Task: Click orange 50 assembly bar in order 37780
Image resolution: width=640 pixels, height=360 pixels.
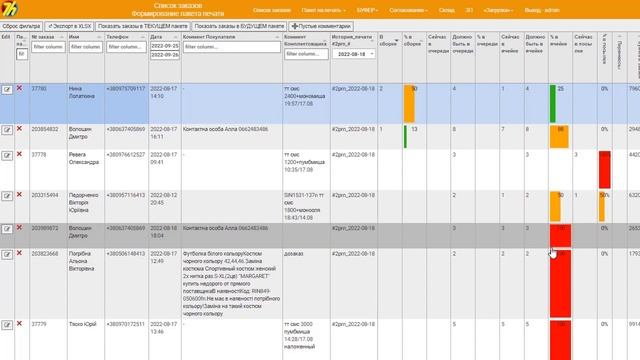Action: pyautogui.click(x=409, y=103)
